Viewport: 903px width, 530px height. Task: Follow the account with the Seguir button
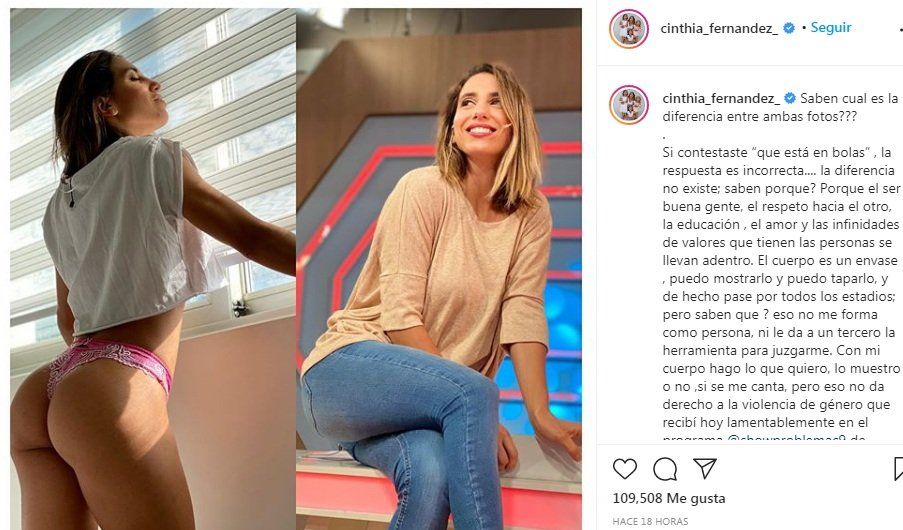[x=830, y=27]
